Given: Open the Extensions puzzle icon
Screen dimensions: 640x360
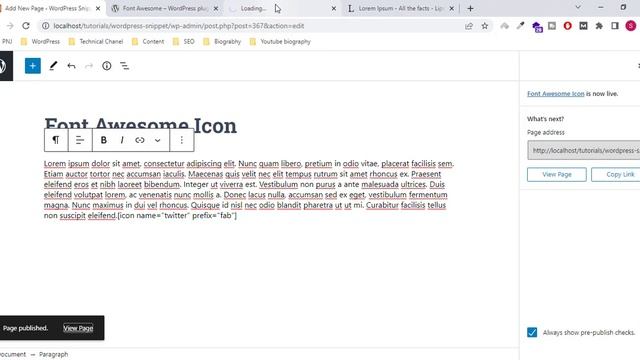Looking at the screenshot, I should (x=599, y=26).
